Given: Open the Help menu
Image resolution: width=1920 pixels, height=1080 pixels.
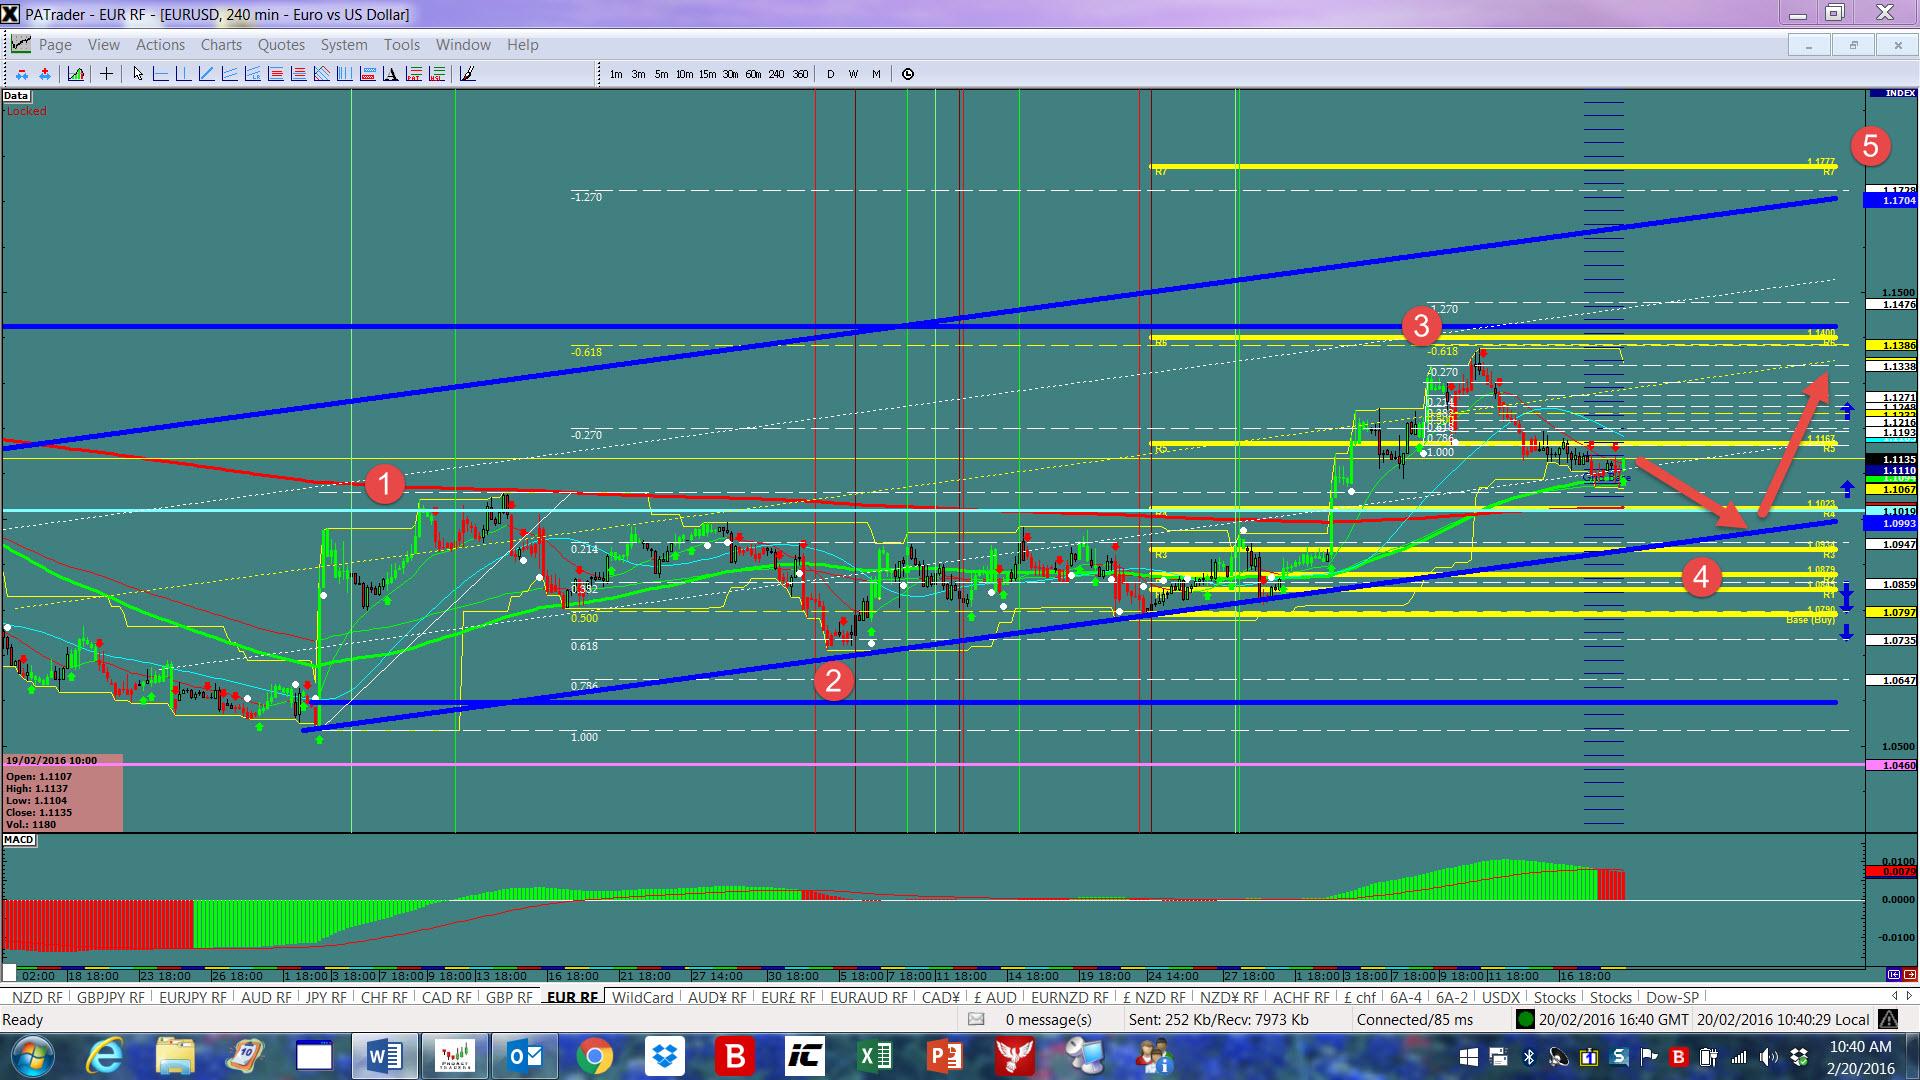Looking at the screenshot, I should pyautogui.click(x=522, y=45).
